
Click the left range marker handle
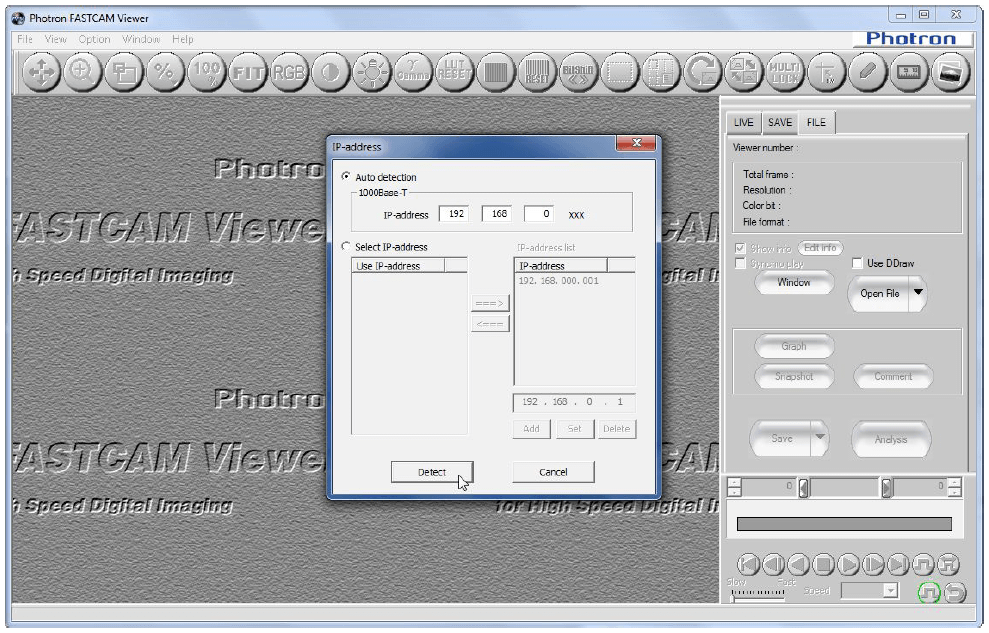pos(804,488)
